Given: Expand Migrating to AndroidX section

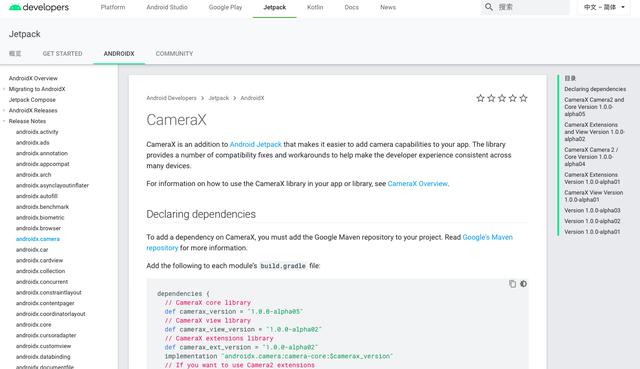Looking at the screenshot, I should 4,89.
